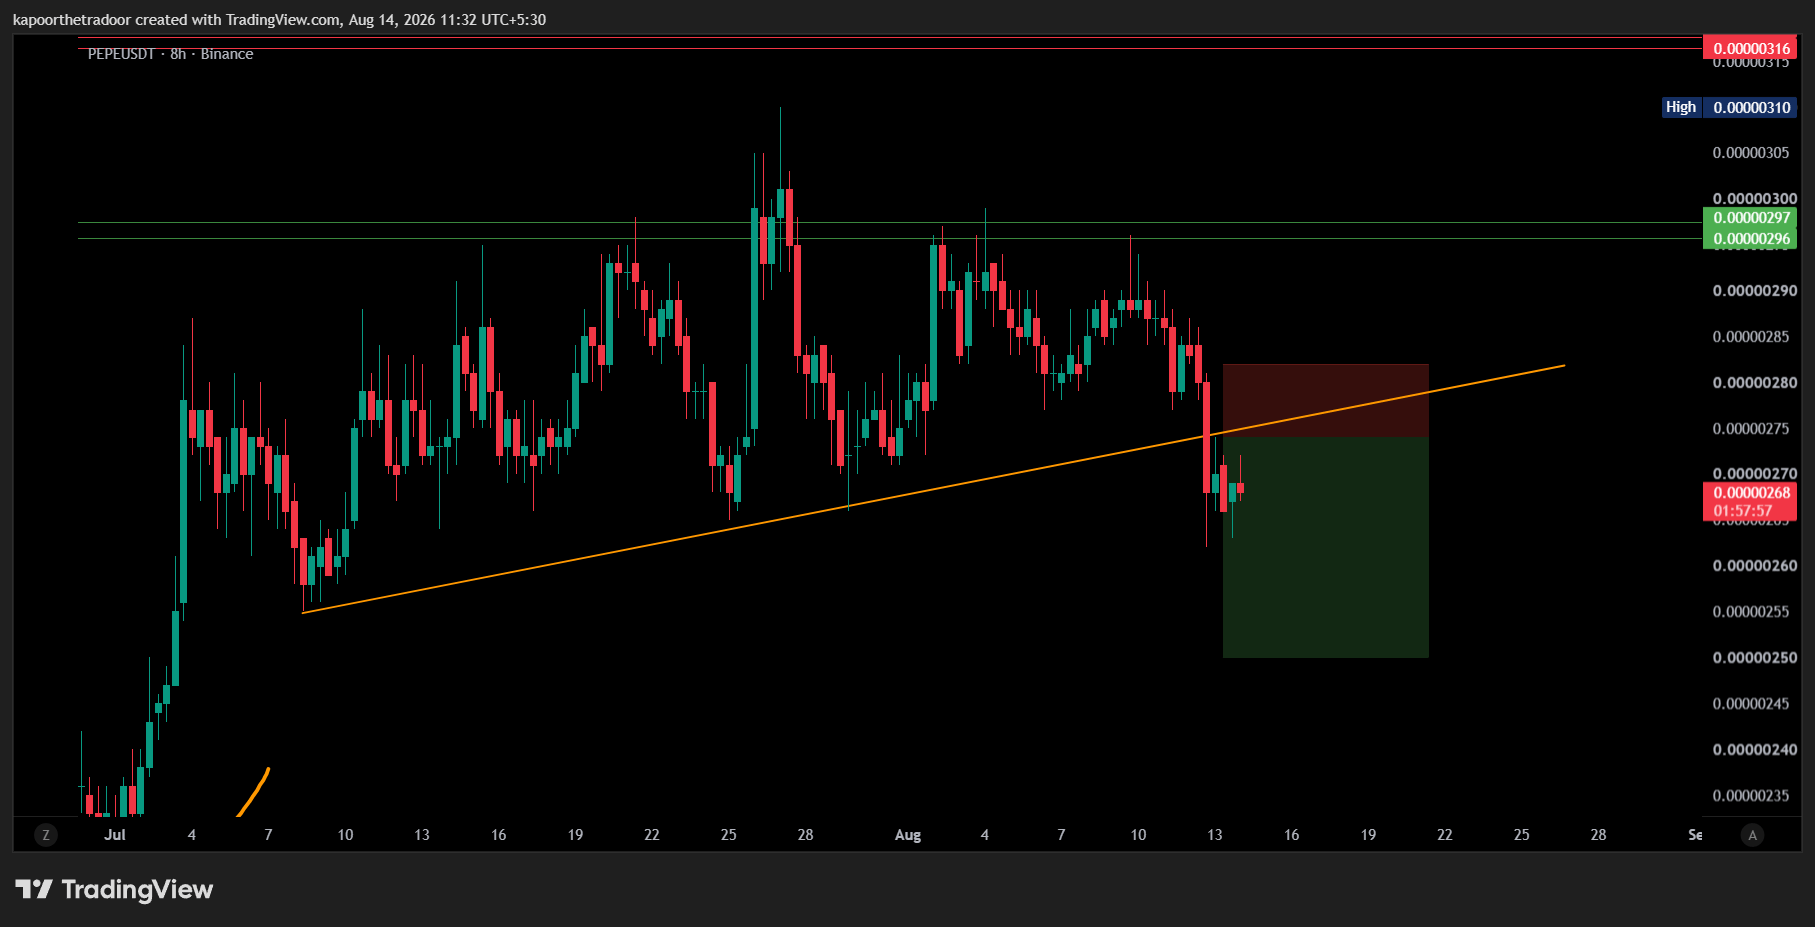Click the Aug label on time axis
1815x927 pixels.
(x=908, y=835)
